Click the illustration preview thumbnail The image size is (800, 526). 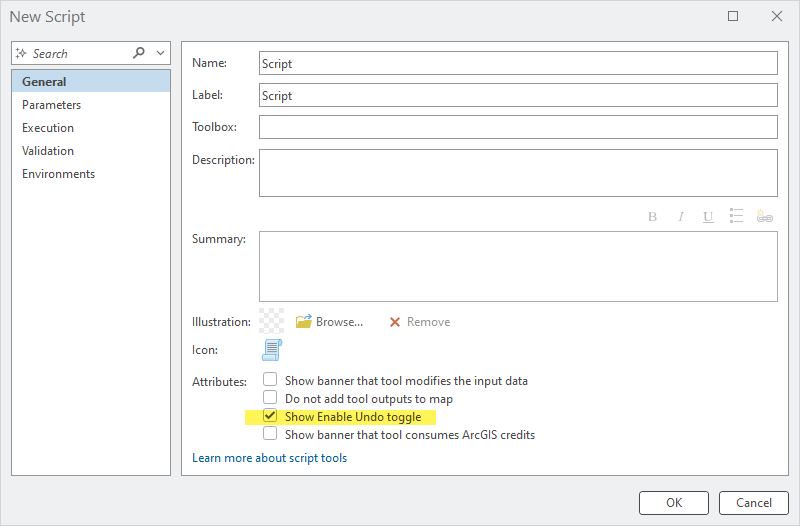click(271, 321)
